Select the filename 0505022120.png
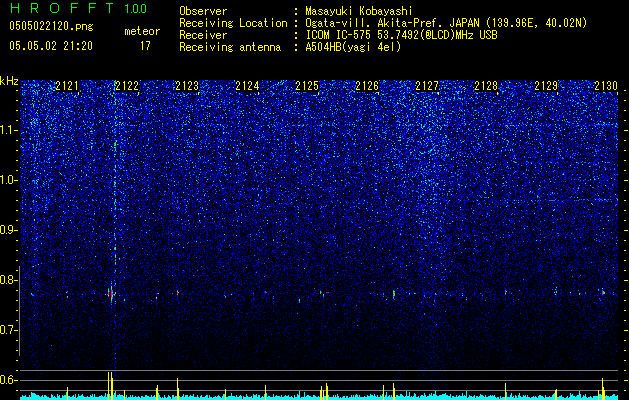Screen dimensions: 629x400 (x=51, y=26)
